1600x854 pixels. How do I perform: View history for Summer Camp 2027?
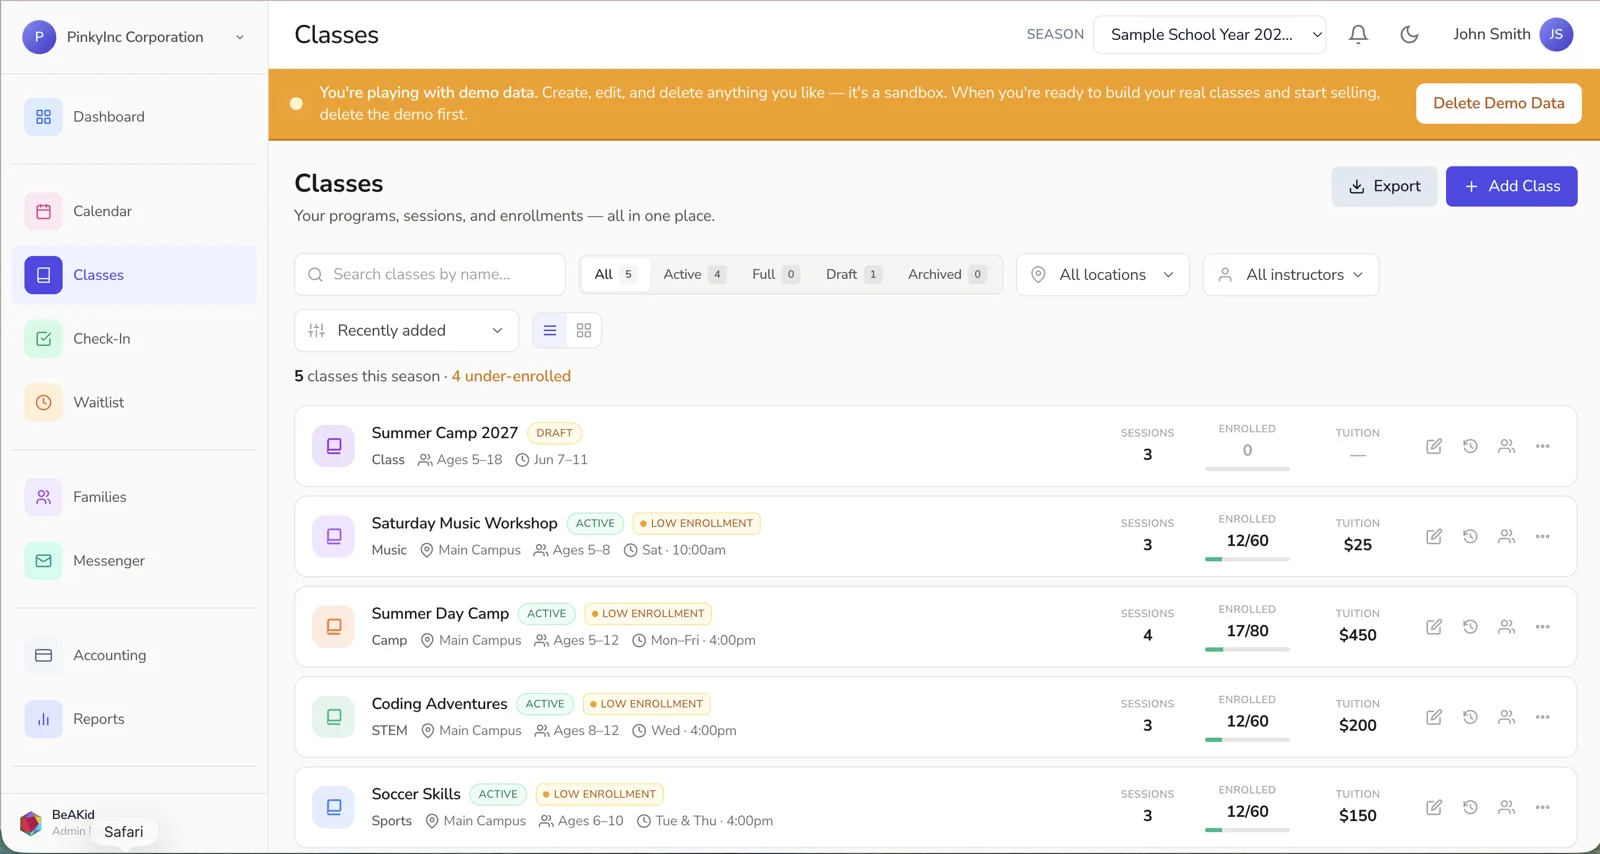click(1470, 446)
